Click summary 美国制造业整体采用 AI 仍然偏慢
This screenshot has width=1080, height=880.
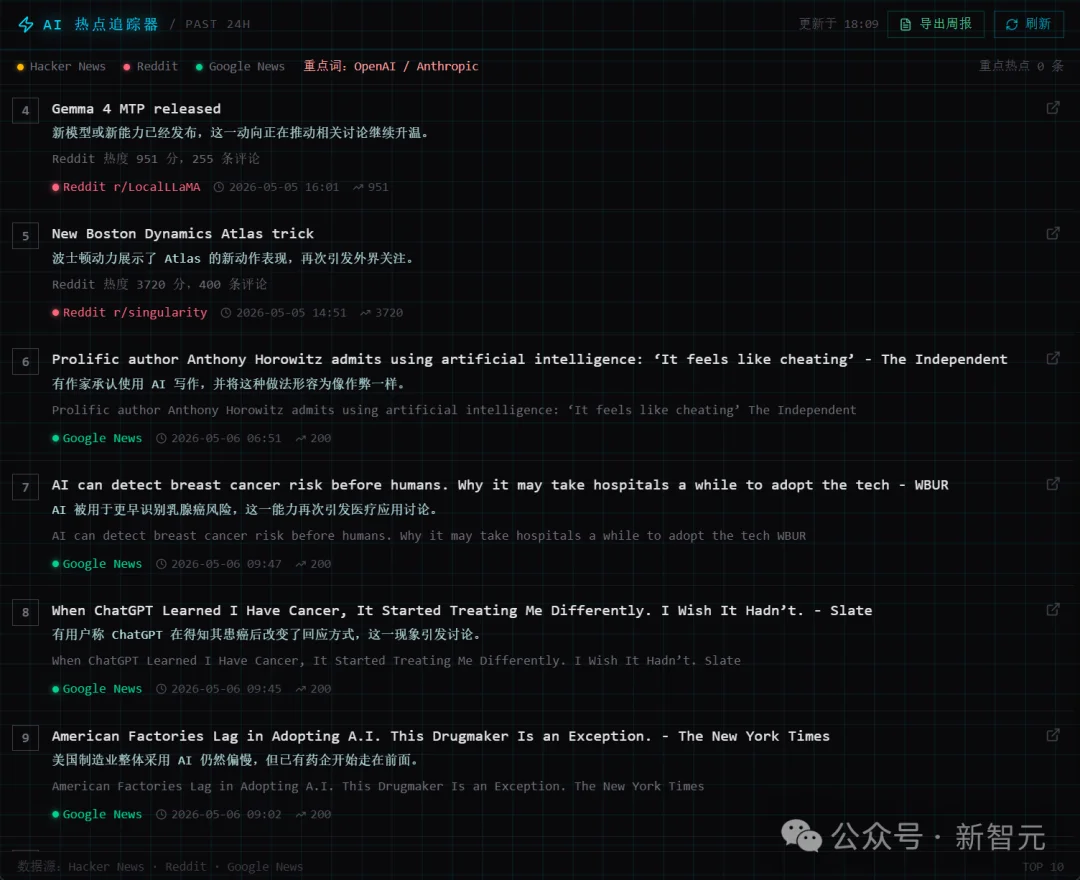235,760
